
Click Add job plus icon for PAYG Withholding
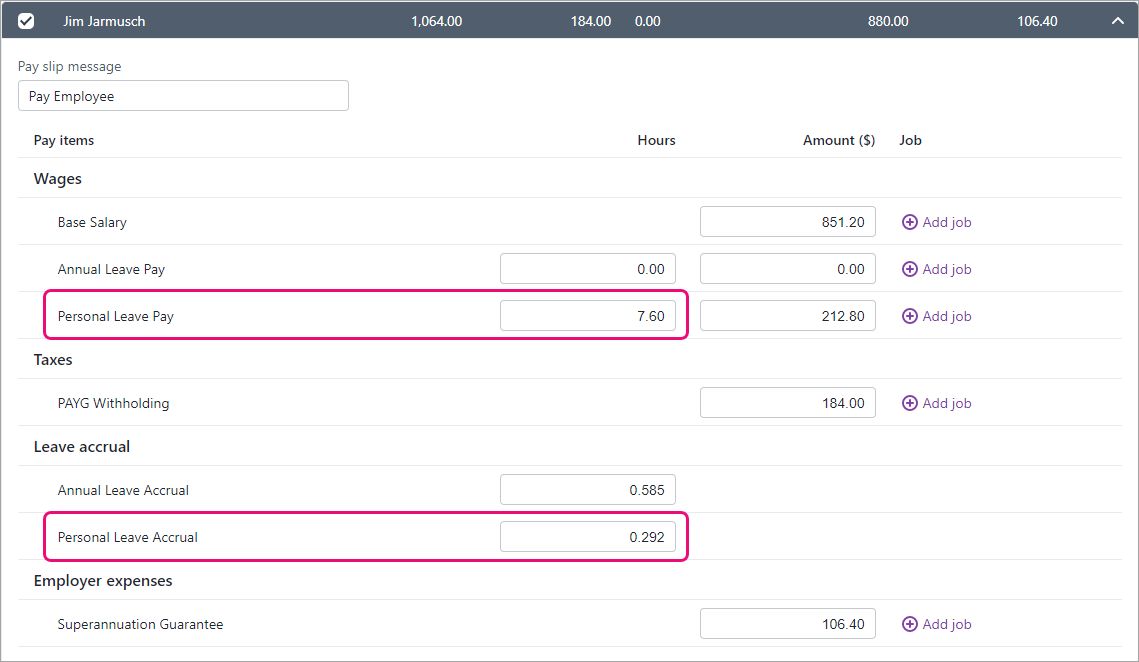(x=909, y=403)
